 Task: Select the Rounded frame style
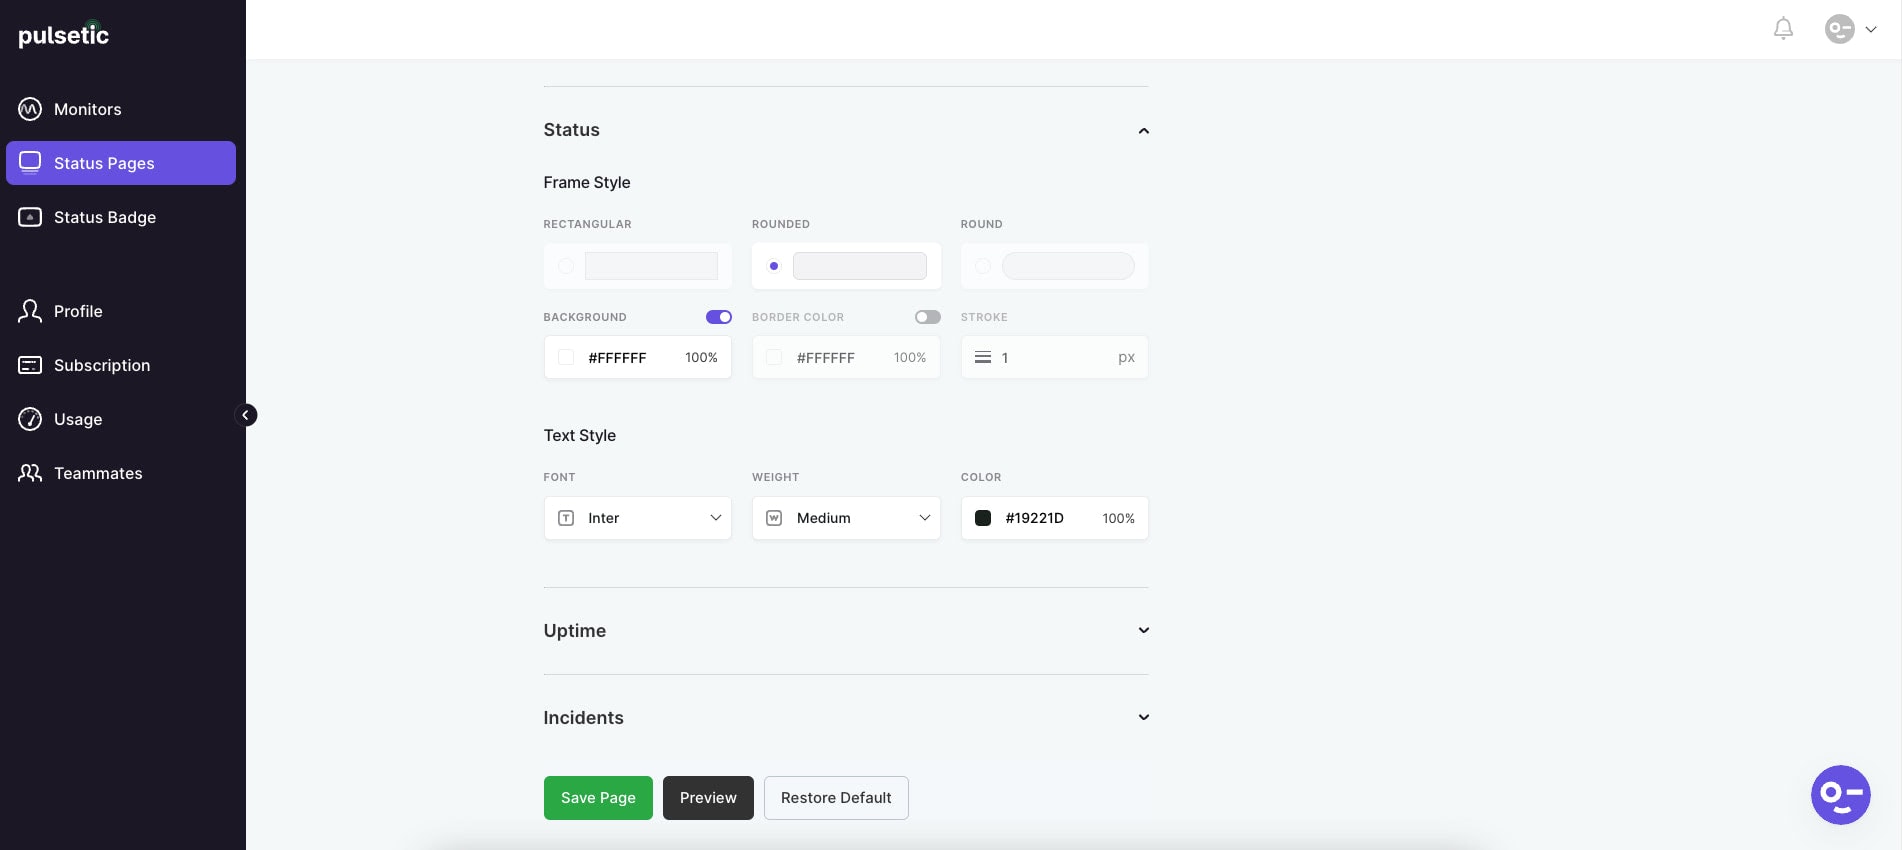click(774, 266)
